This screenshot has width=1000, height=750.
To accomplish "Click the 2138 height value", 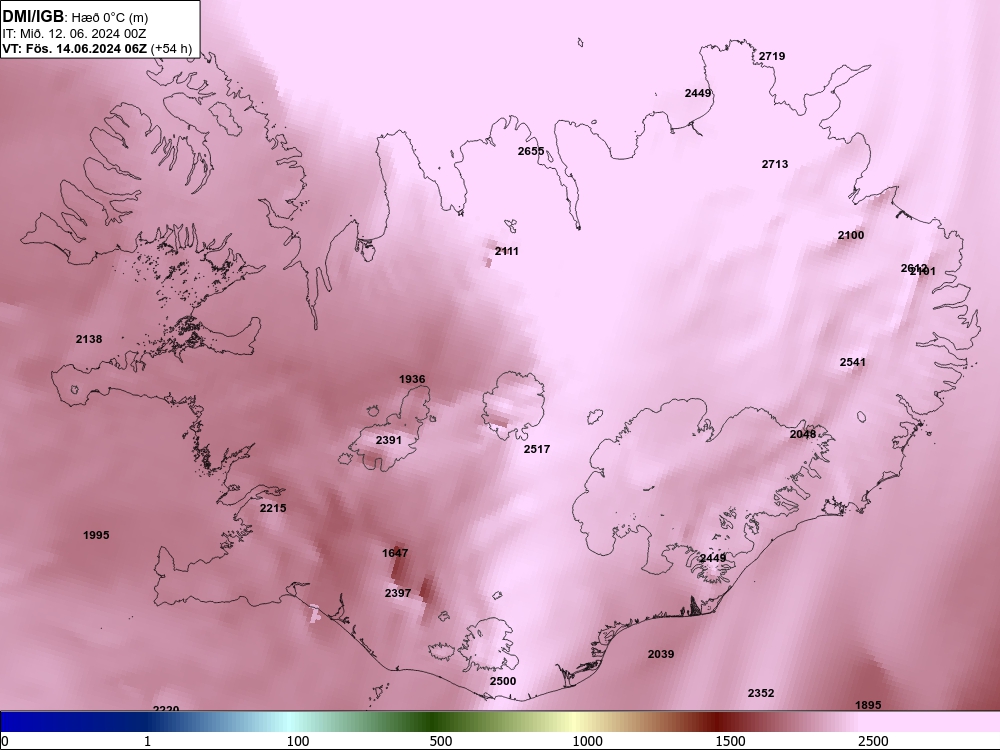I will (89, 339).
